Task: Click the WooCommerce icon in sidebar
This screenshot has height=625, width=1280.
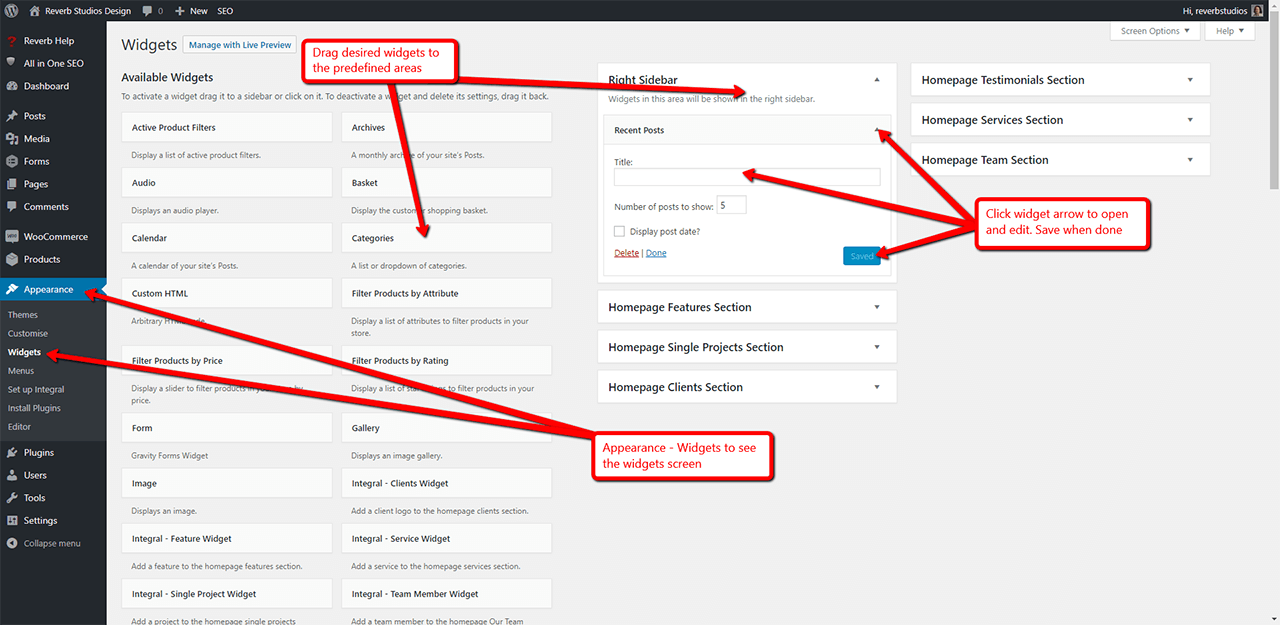Action: tap(12, 237)
